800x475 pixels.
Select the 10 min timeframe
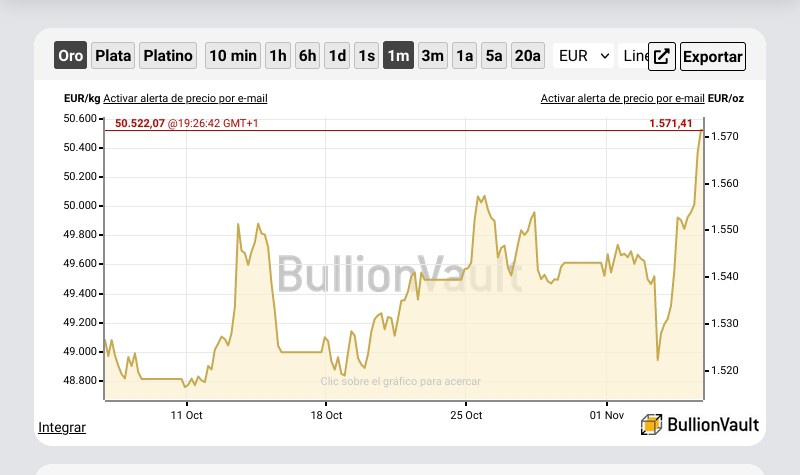(233, 55)
